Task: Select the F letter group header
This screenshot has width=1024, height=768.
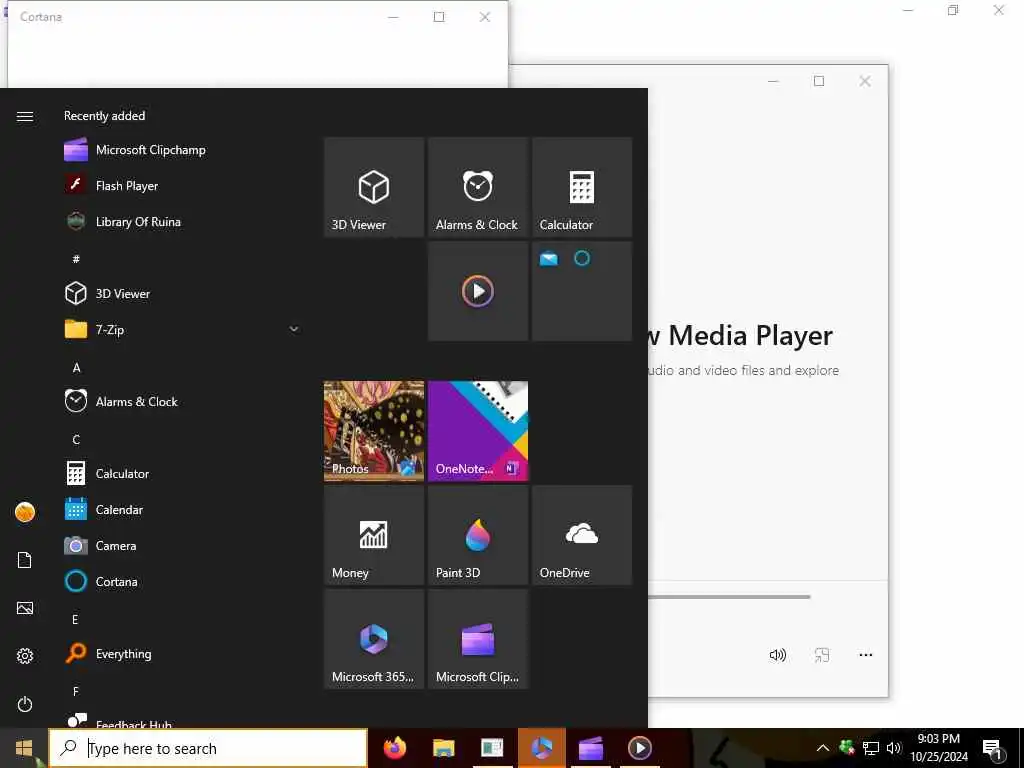Action: [x=76, y=691]
